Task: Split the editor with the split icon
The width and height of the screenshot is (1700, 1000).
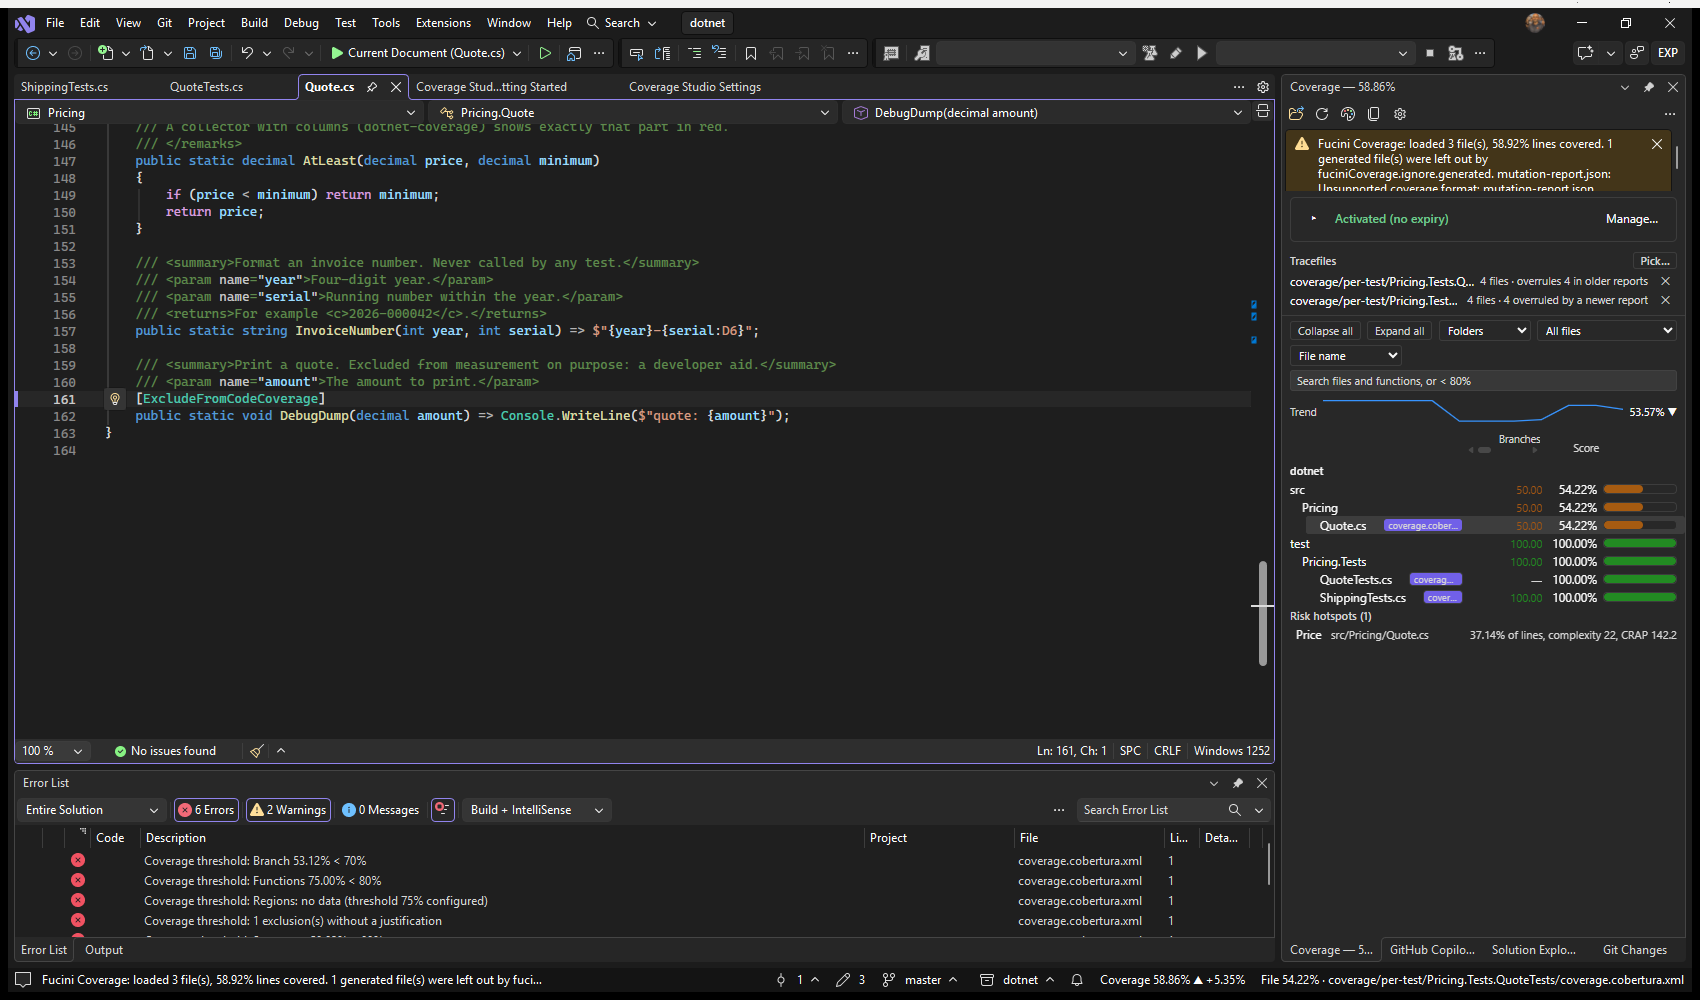Action: [1263, 112]
